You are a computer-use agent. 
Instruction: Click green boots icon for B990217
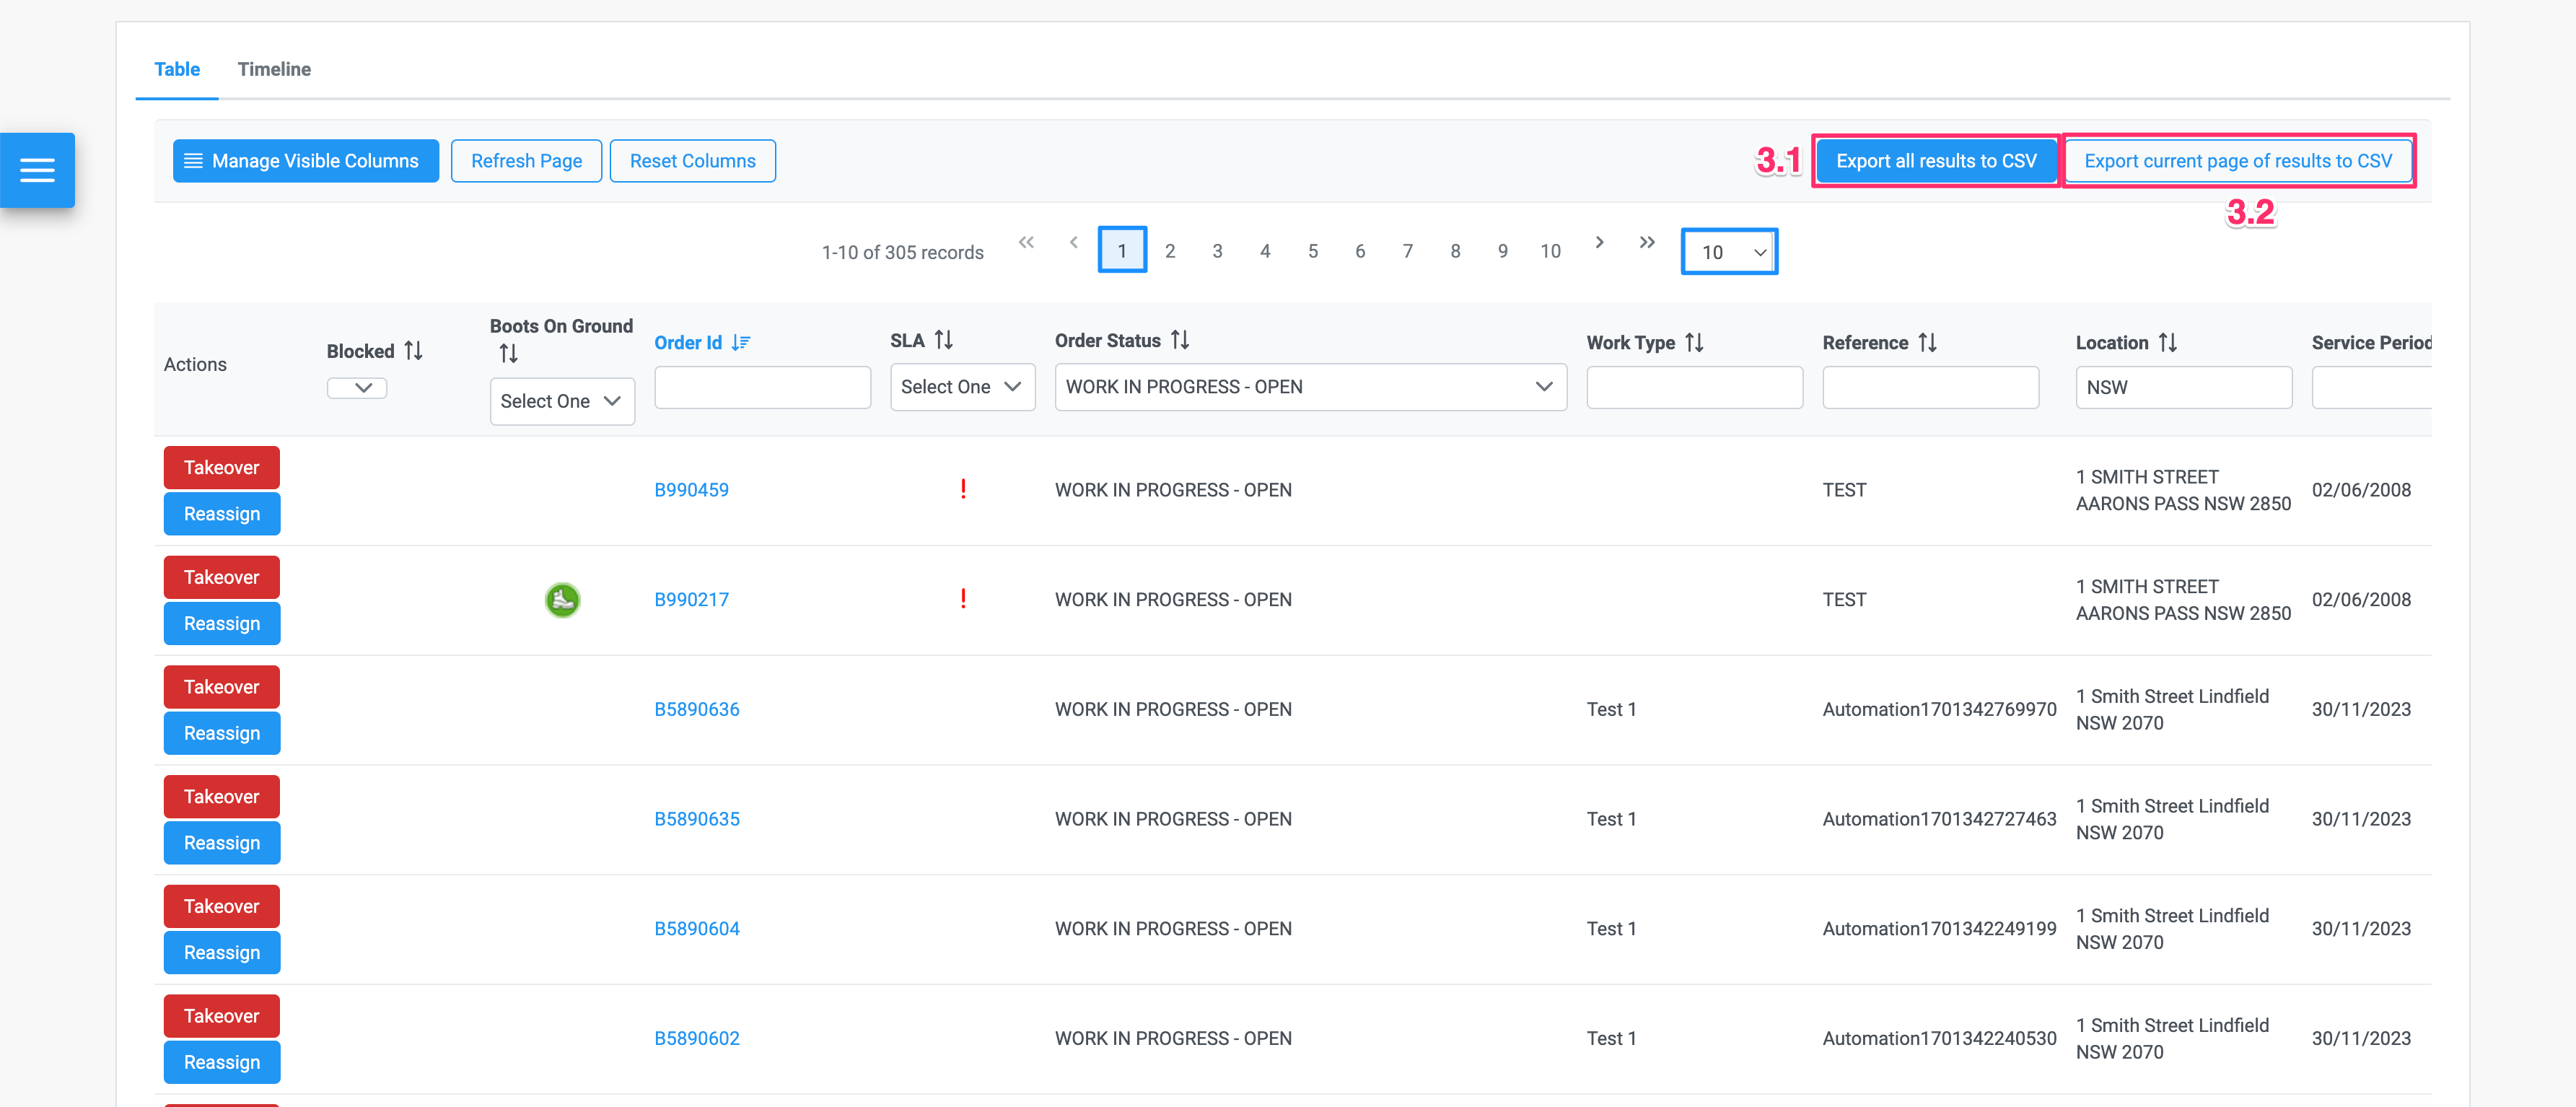pyautogui.click(x=562, y=600)
